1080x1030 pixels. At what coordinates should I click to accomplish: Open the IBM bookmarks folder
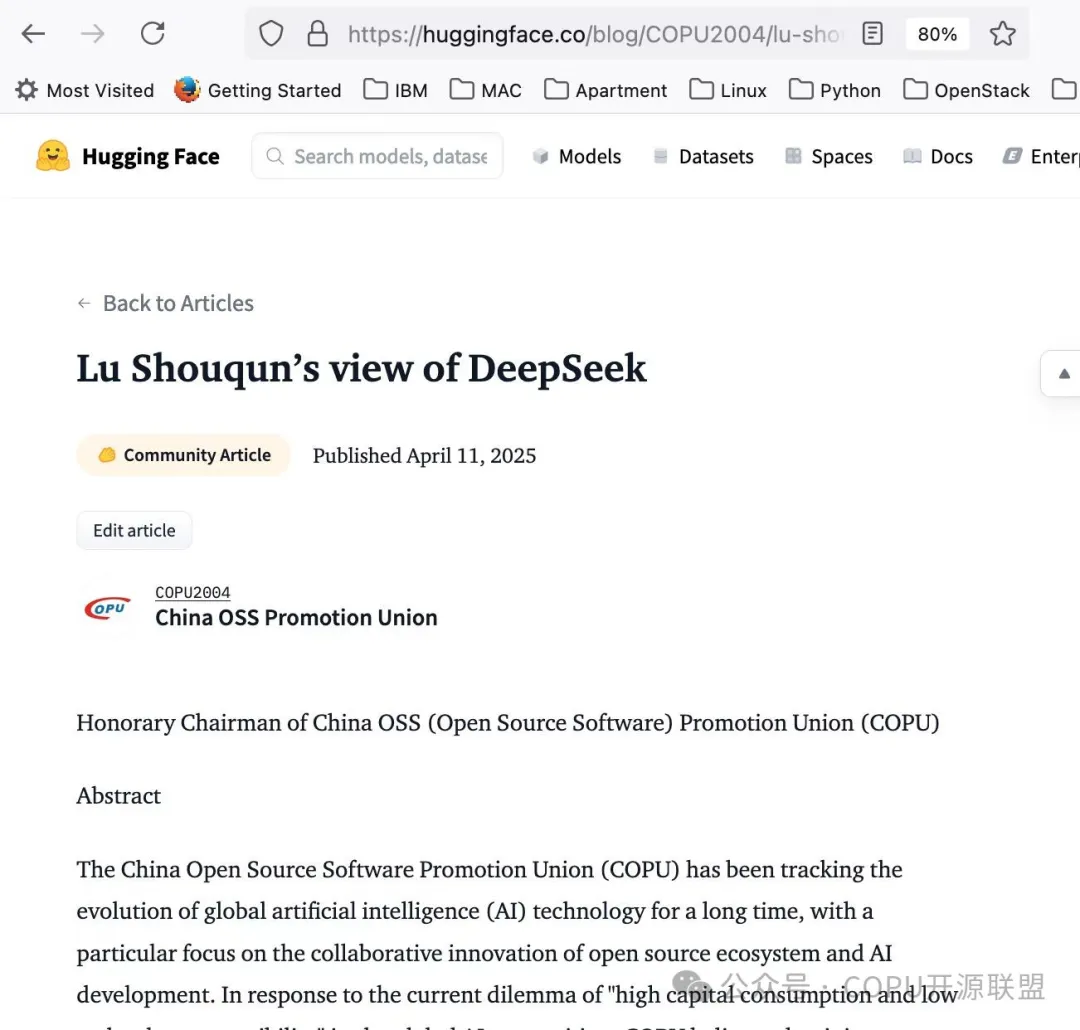click(x=395, y=90)
